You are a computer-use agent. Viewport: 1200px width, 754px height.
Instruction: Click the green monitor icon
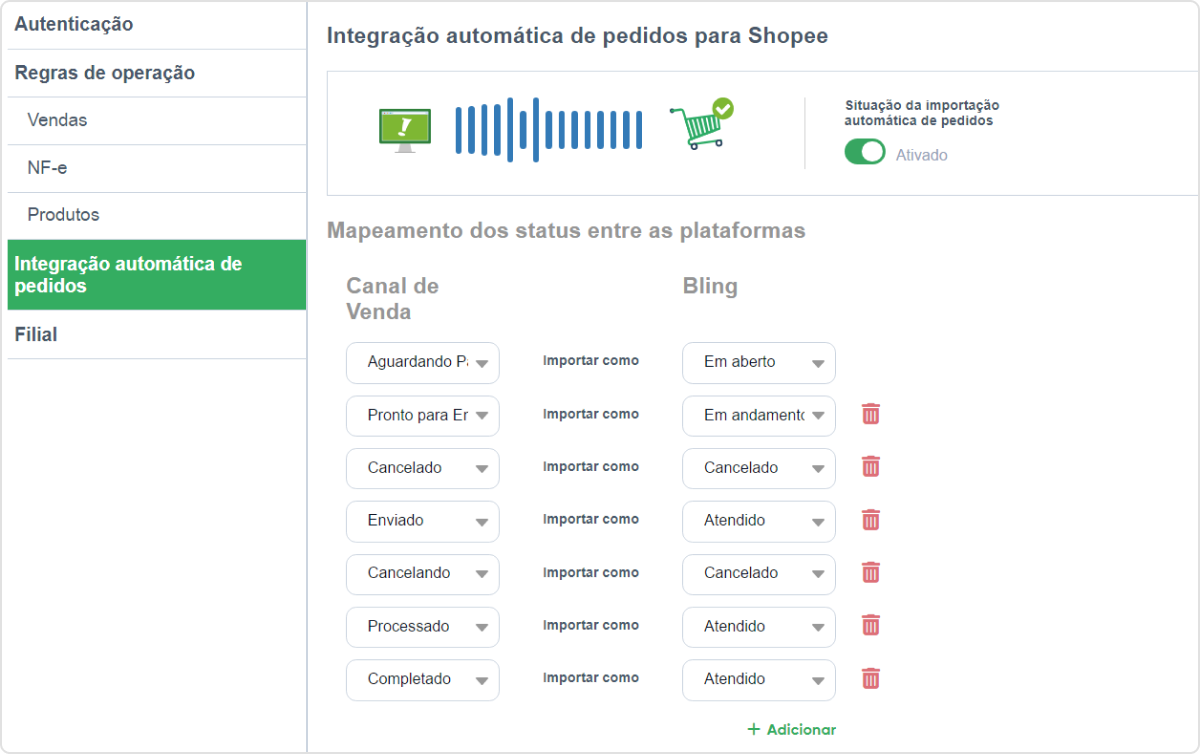tap(405, 130)
